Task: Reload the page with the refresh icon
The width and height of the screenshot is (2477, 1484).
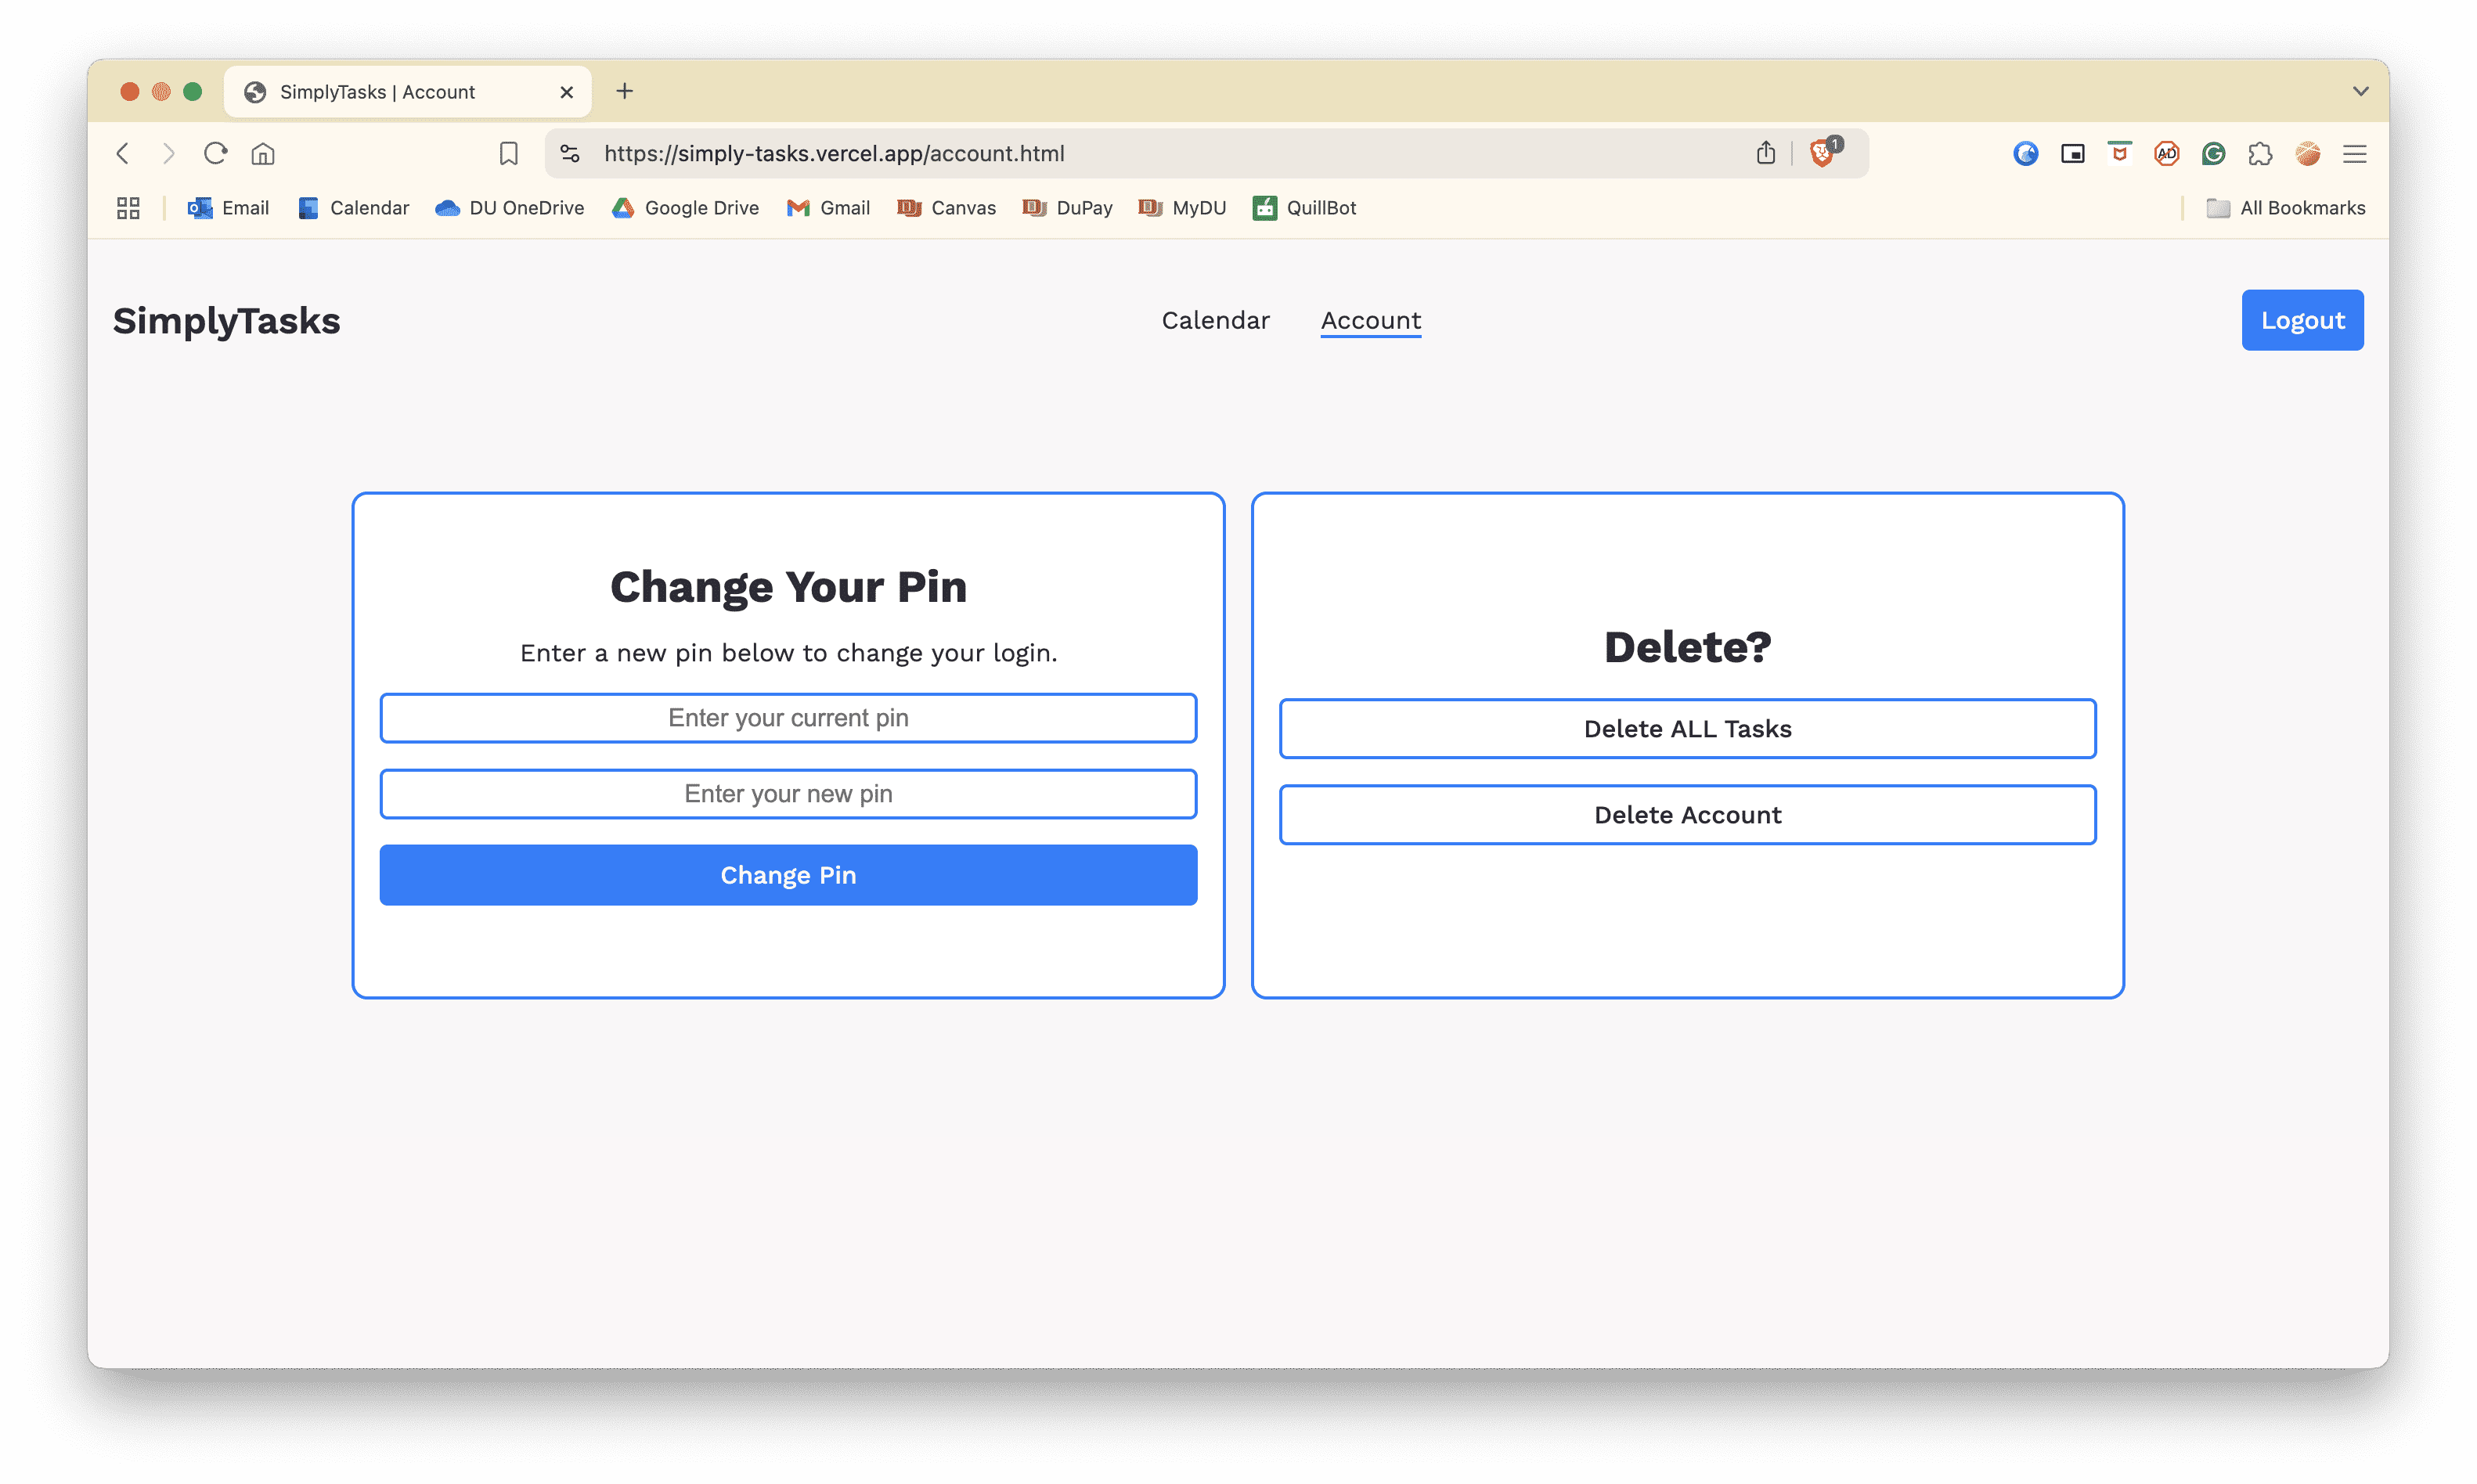Action: (x=215, y=153)
